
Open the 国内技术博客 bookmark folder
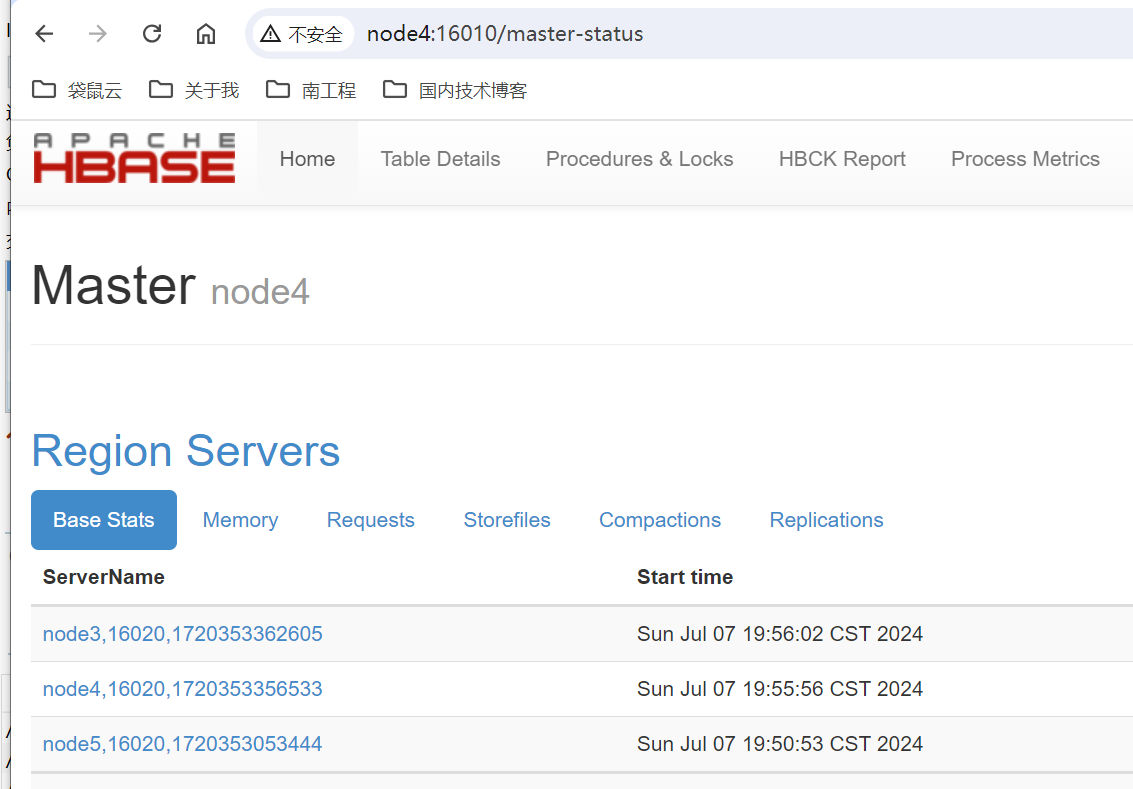pos(455,90)
